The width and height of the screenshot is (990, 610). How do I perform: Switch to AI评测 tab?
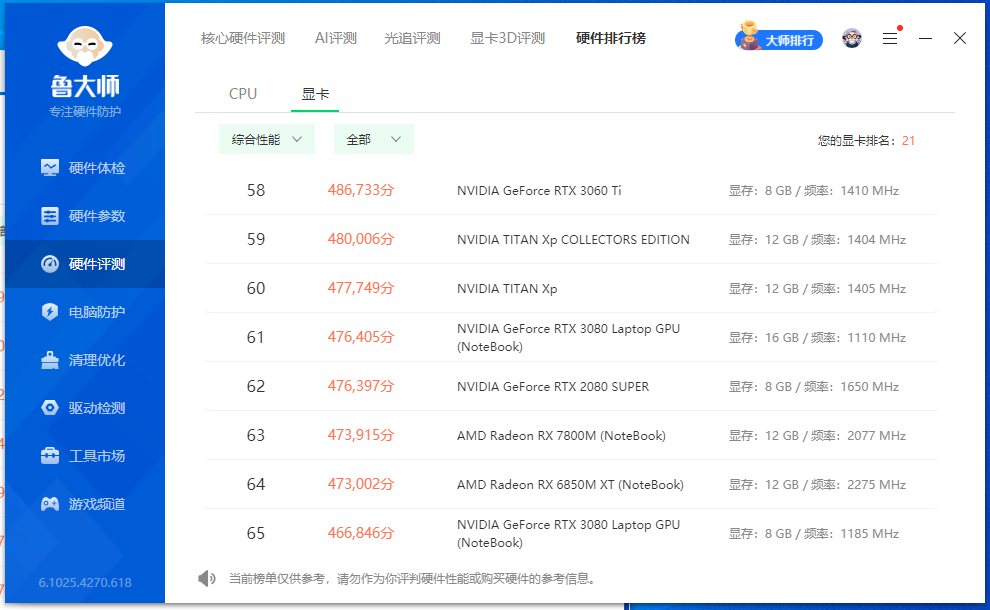tap(336, 39)
